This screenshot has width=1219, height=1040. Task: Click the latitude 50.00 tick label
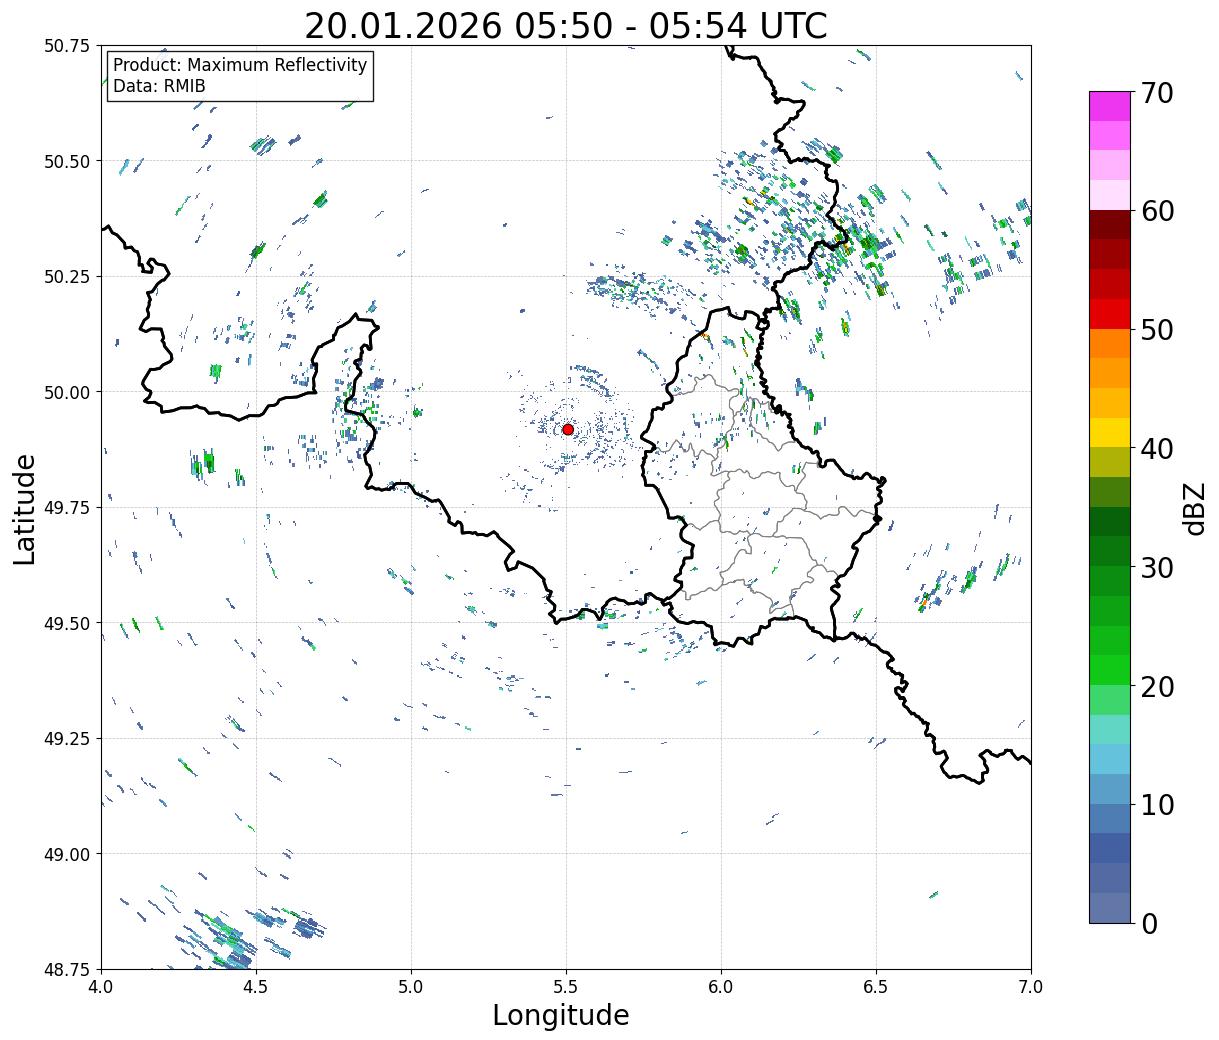click(67, 392)
